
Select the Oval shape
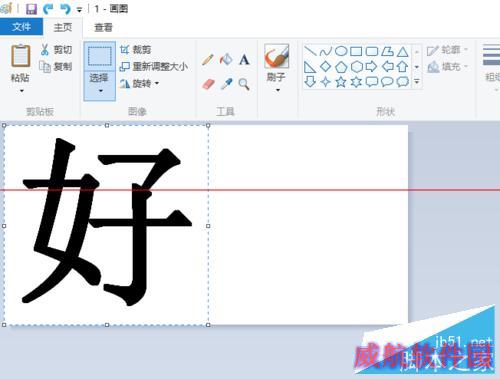point(341,51)
